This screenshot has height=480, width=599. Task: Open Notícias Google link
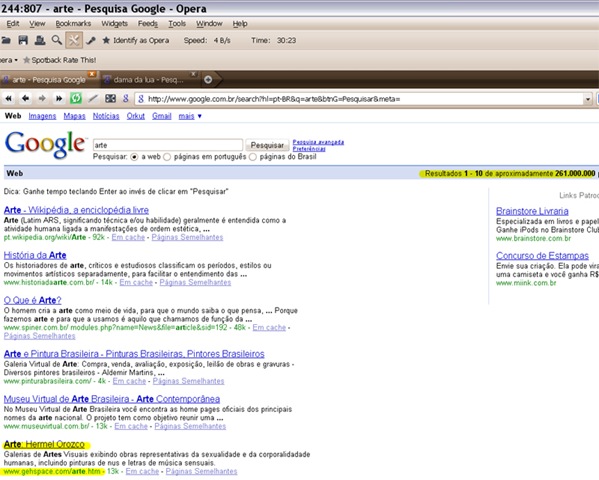click(x=106, y=116)
